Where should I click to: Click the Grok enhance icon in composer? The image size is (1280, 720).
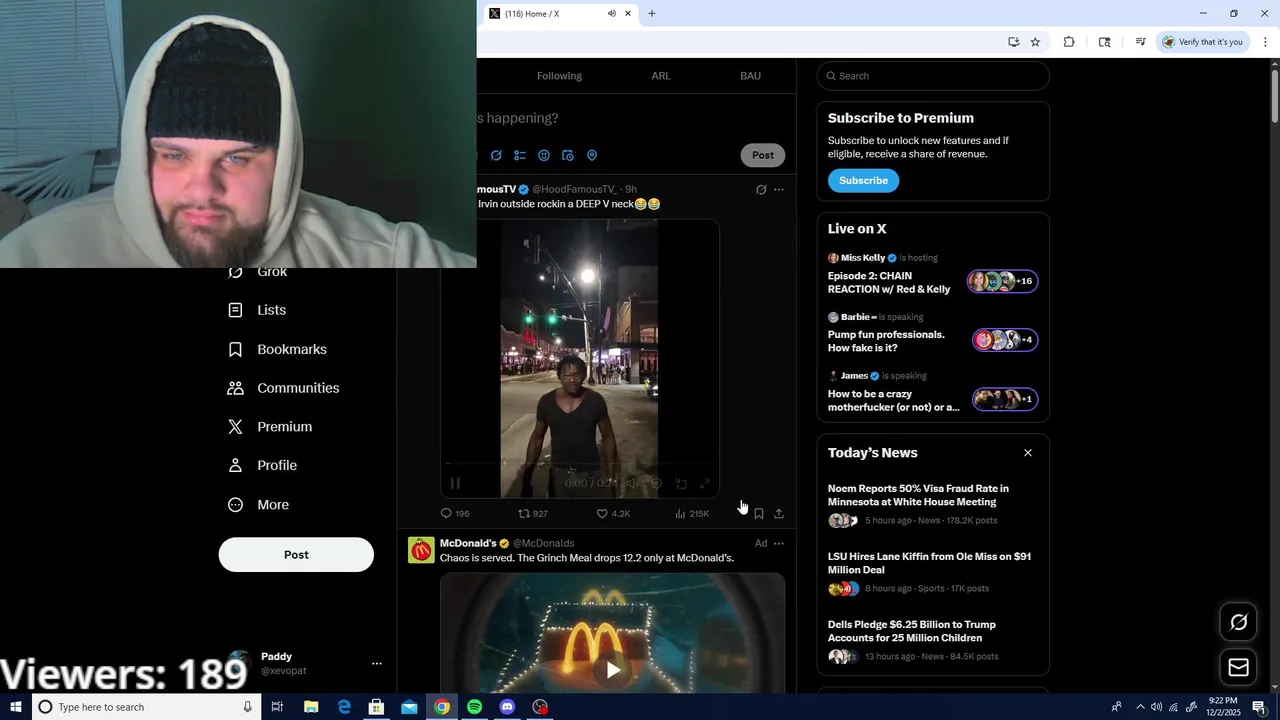click(496, 155)
